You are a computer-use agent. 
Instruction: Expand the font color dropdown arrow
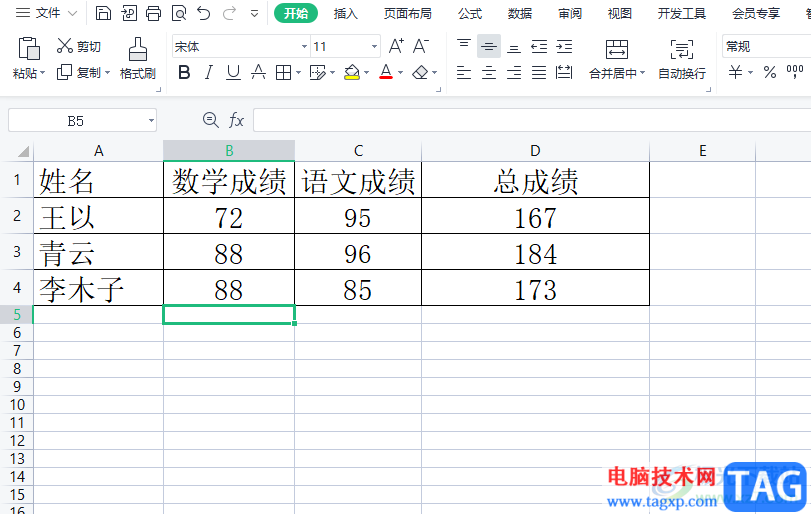coord(400,73)
